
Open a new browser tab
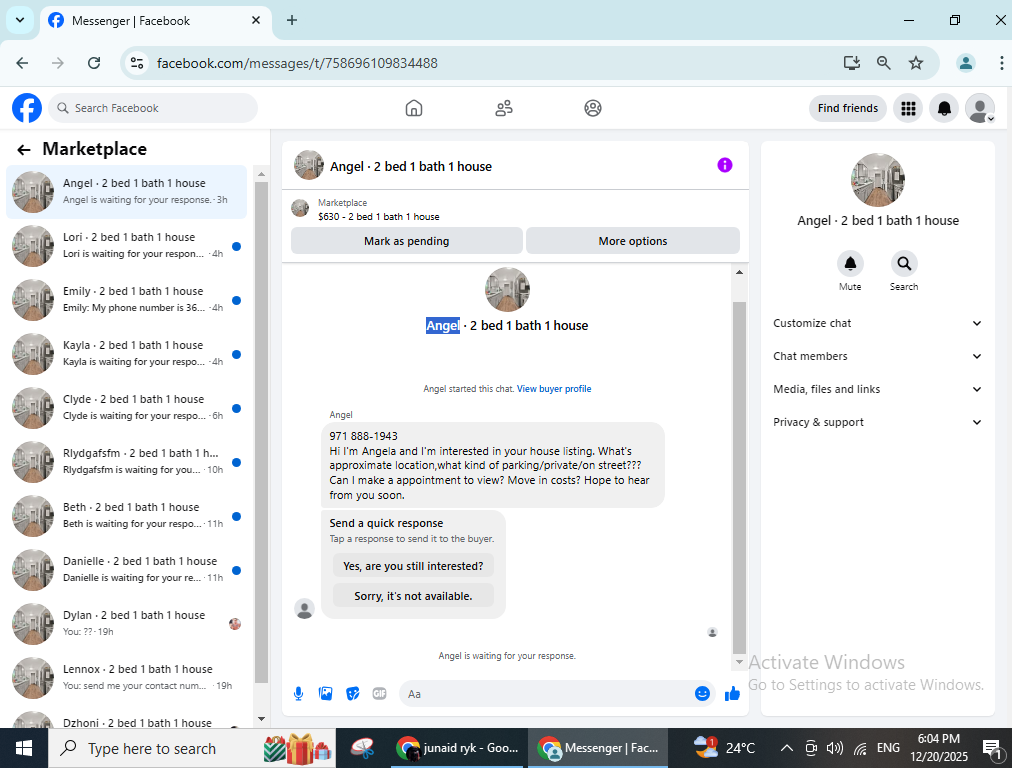pos(292,20)
